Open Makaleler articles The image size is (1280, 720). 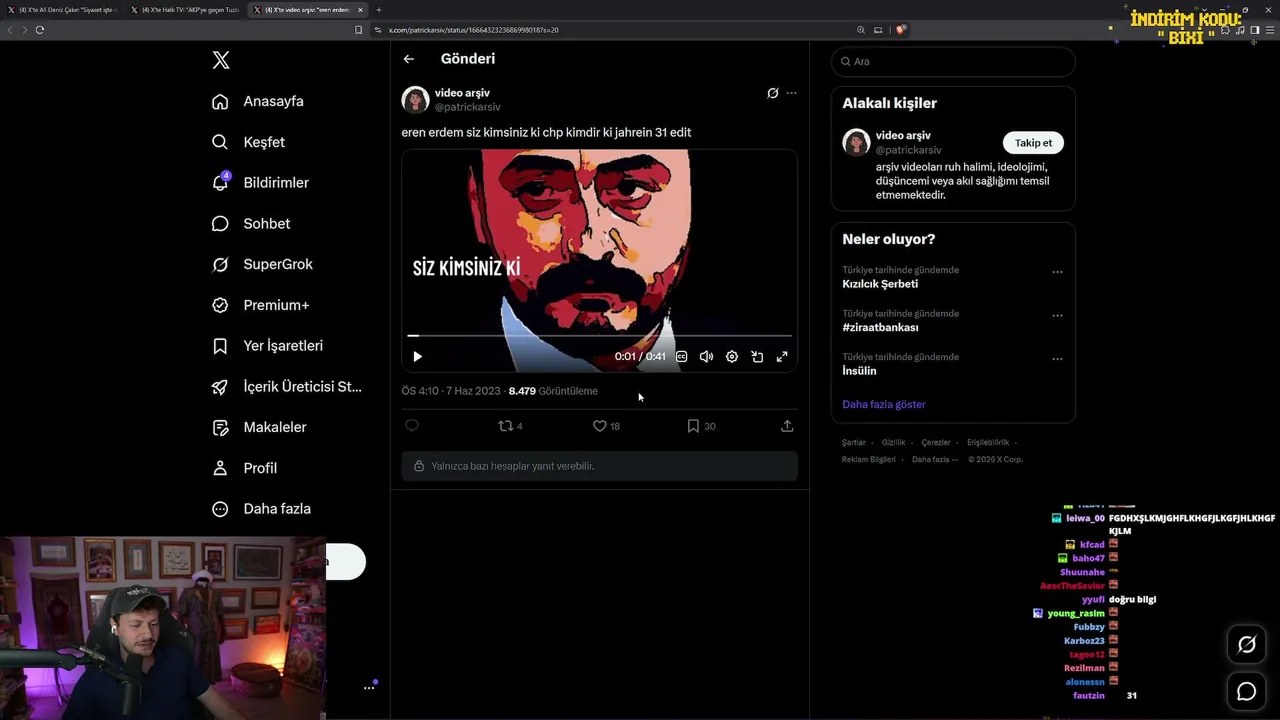pyautogui.click(x=259, y=427)
